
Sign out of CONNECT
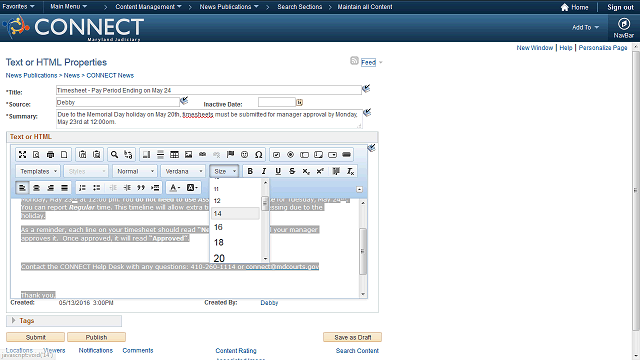(x=620, y=7)
